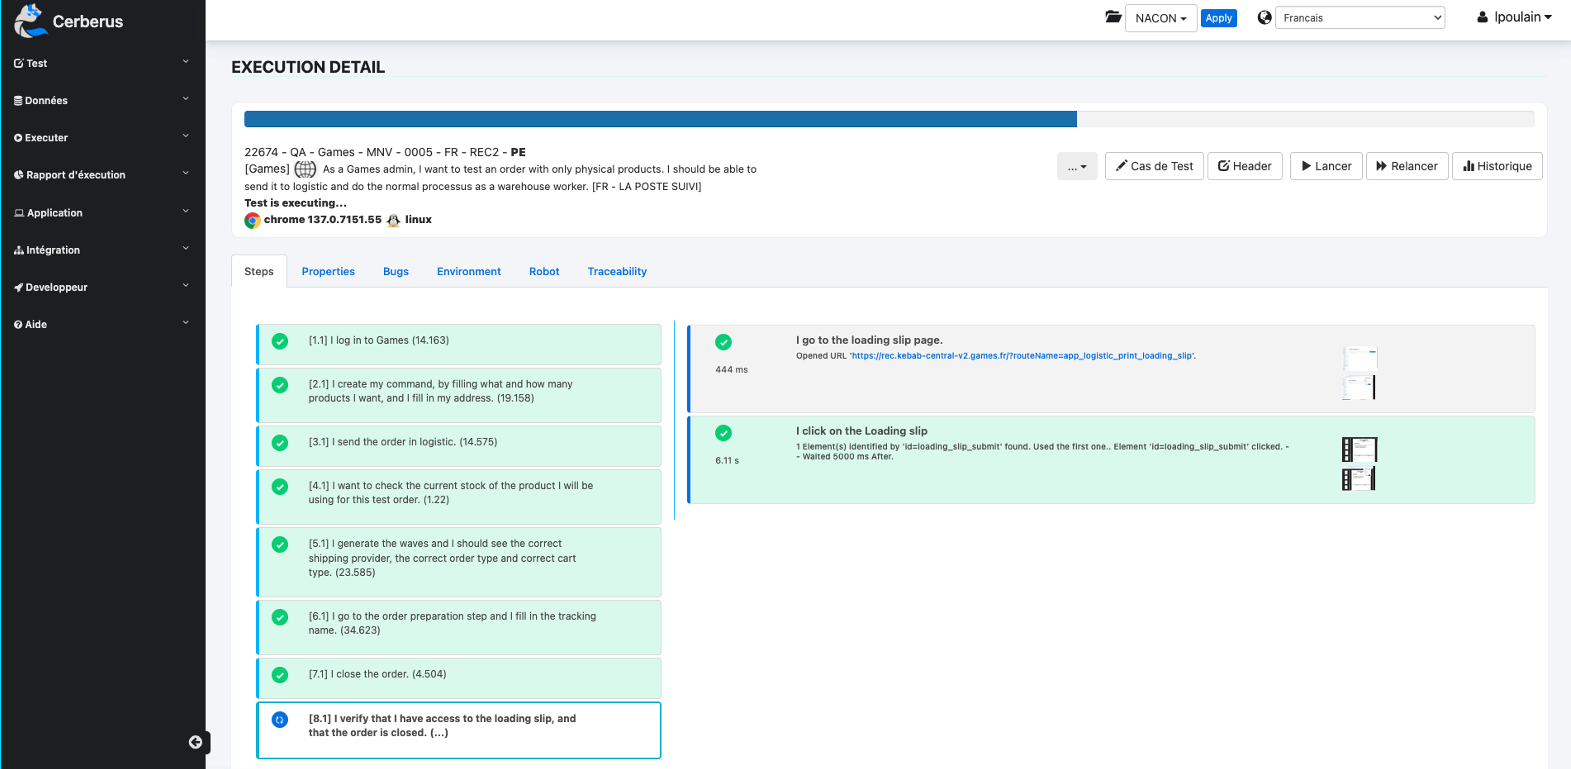The width and height of the screenshot is (1571, 769).
Task: Open the loading slip URL link
Action: 1021,356
